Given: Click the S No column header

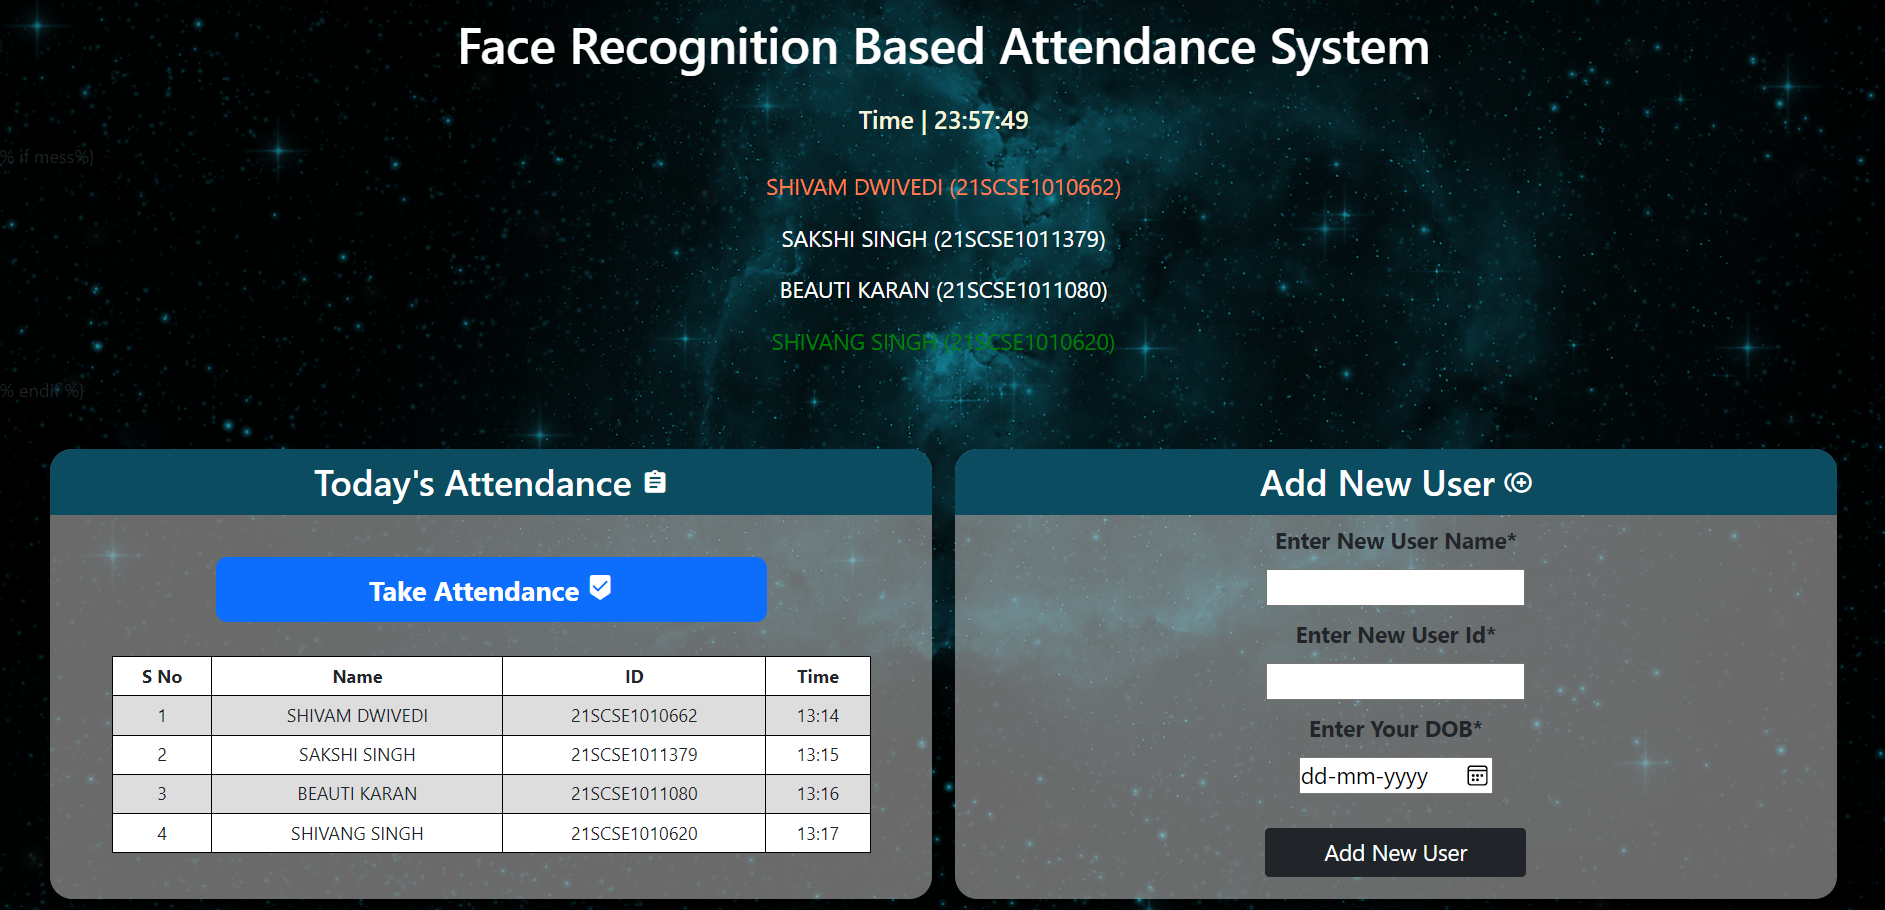Looking at the screenshot, I should [162, 677].
